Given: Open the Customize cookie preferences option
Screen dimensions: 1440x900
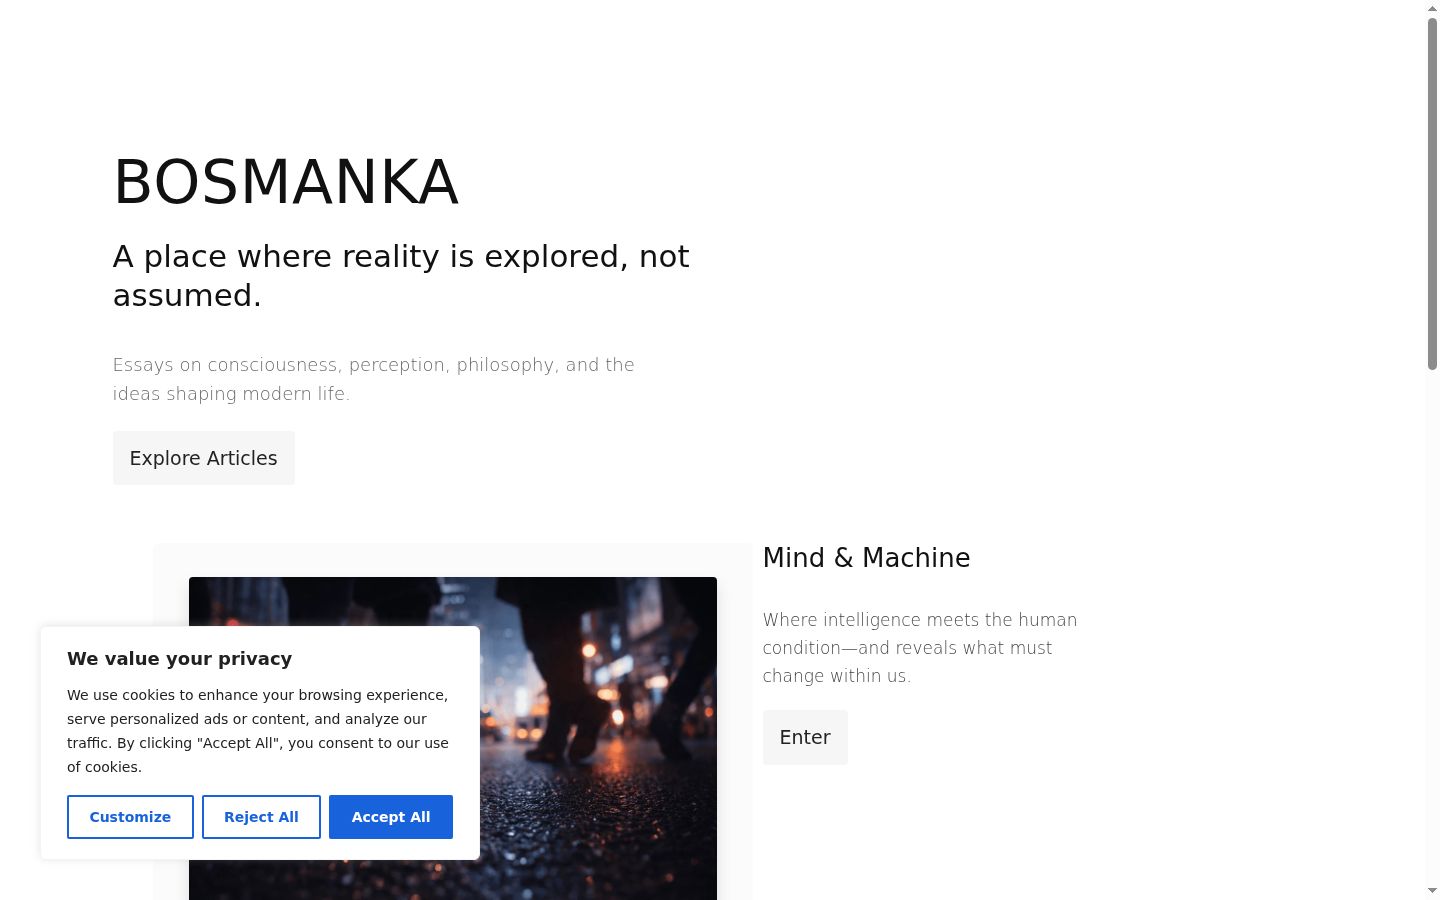Looking at the screenshot, I should tap(130, 817).
